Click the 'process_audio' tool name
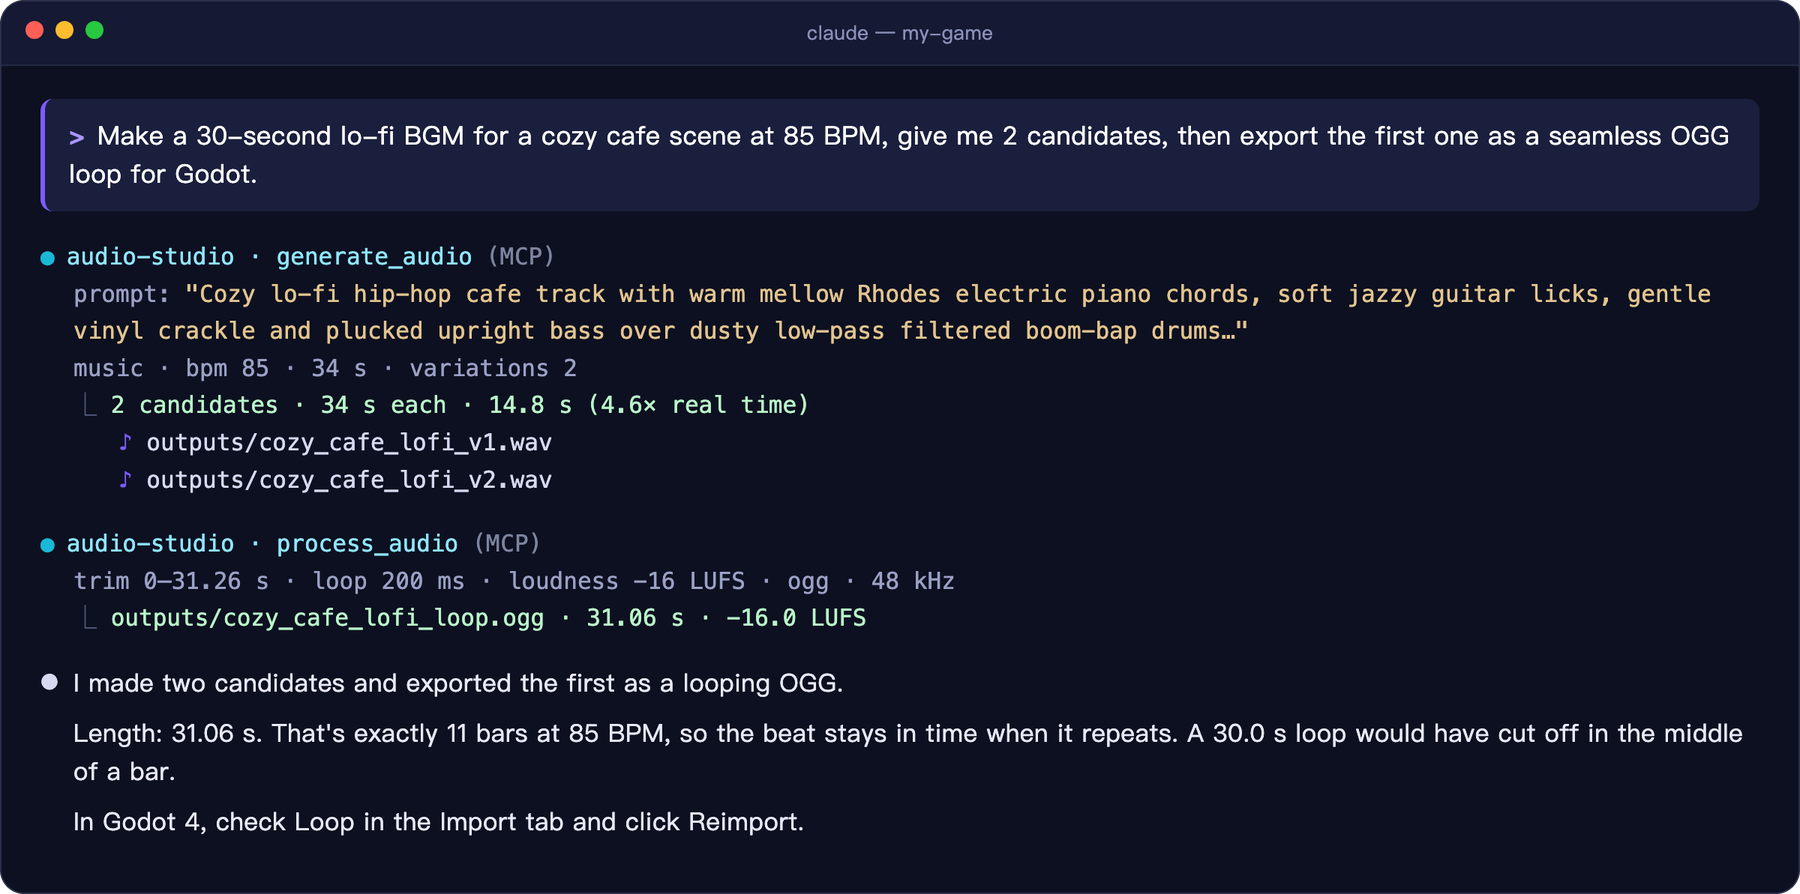This screenshot has width=1800, height=894. click(367, 544)
